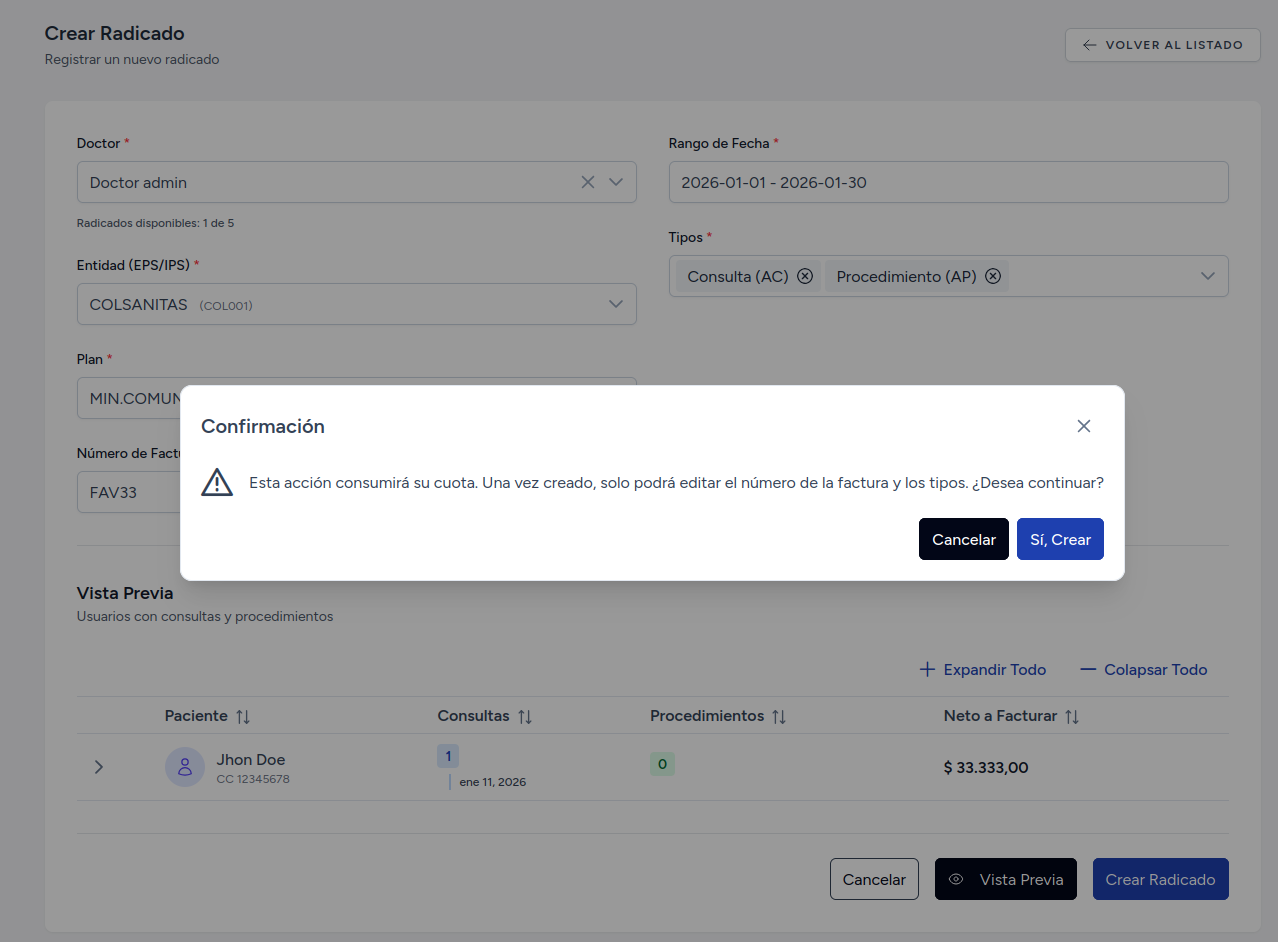Sort table by Neto a Facturar
The height and width of the screenshot is (942, 1278).
click(x=1072, y=716)
